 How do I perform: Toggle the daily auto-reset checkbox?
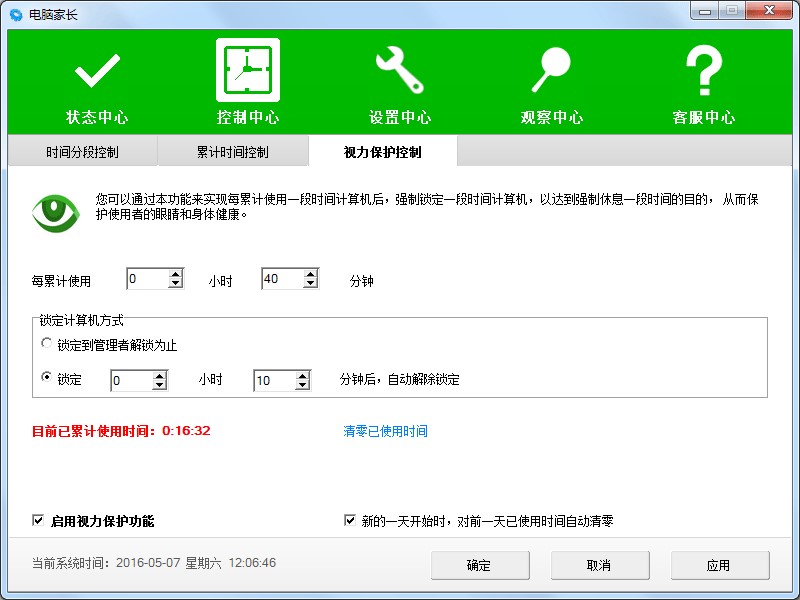click(x=349, y=521)
